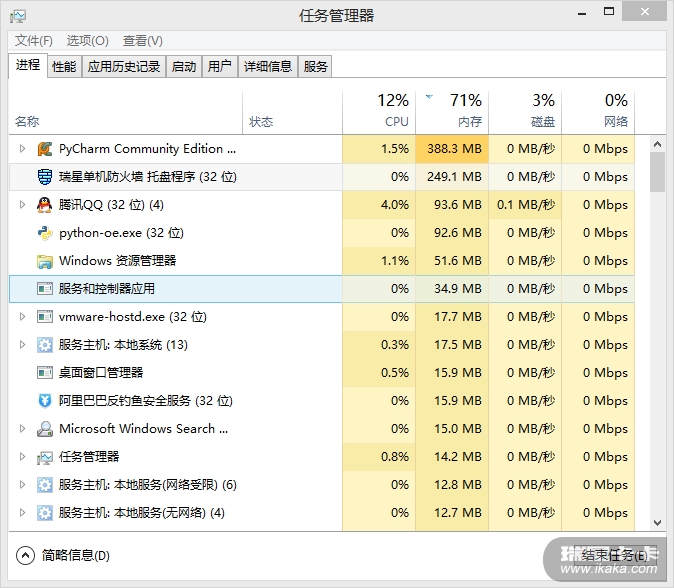Viewport: 674px width, 588px height.
Task: Click the PyCharm Community Edition process icon
Action: (45, 149)
